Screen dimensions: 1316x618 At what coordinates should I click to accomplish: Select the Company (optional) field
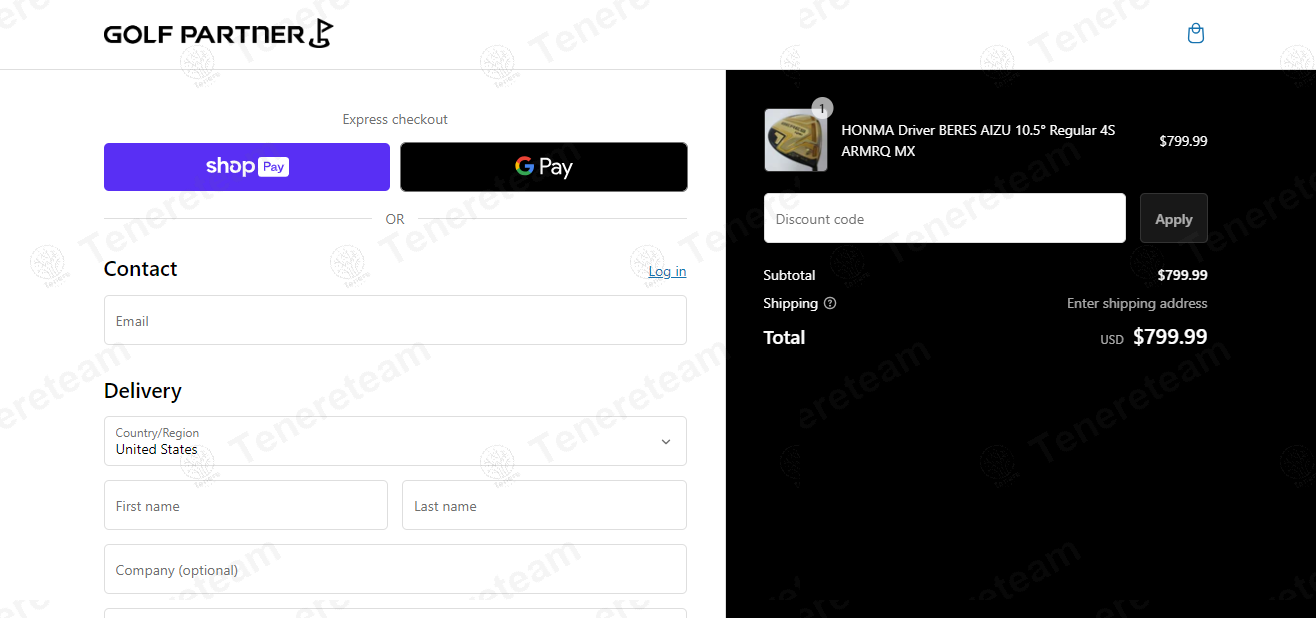click(395, 569)
